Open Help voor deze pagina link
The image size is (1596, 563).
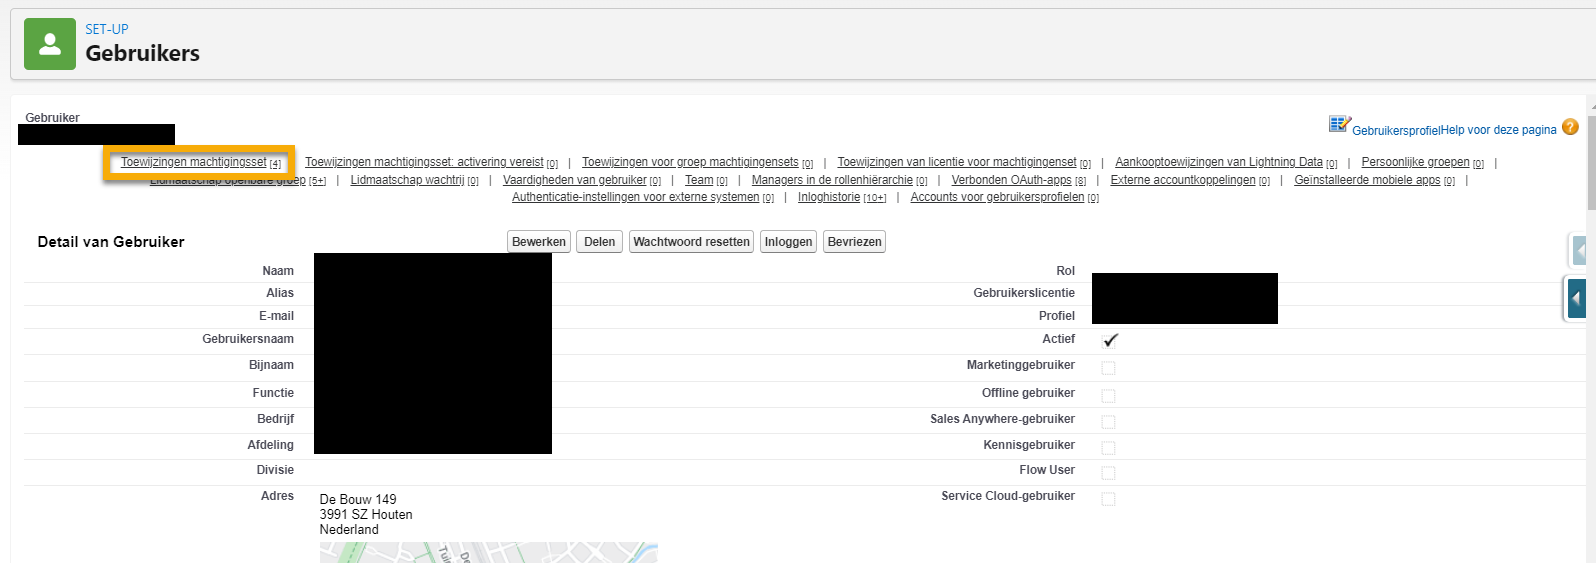pyautogui.click(x=1499, y=130)
